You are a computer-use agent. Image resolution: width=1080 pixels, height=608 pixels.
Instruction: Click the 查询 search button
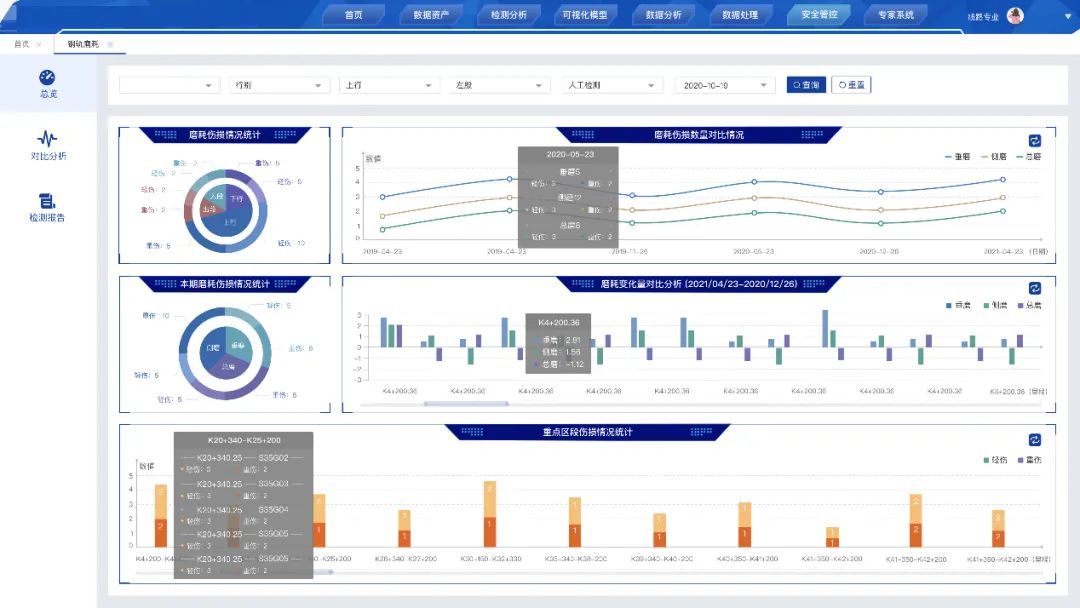(806, 85)
